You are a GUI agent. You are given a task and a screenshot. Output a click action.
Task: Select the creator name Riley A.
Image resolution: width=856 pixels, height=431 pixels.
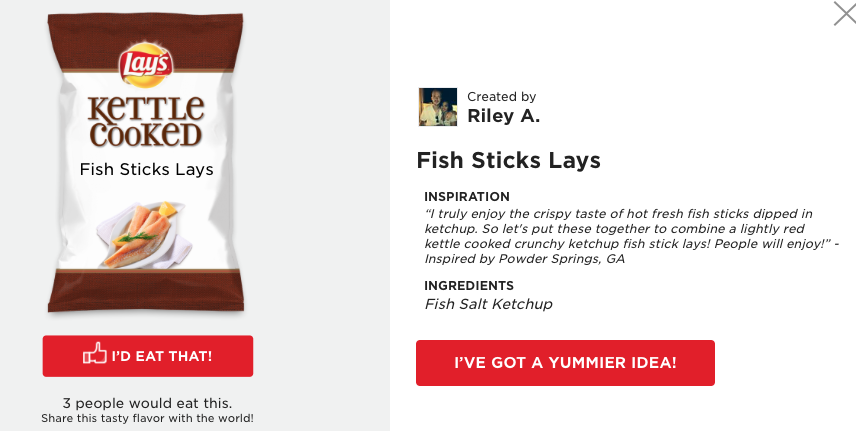[503, 116]
